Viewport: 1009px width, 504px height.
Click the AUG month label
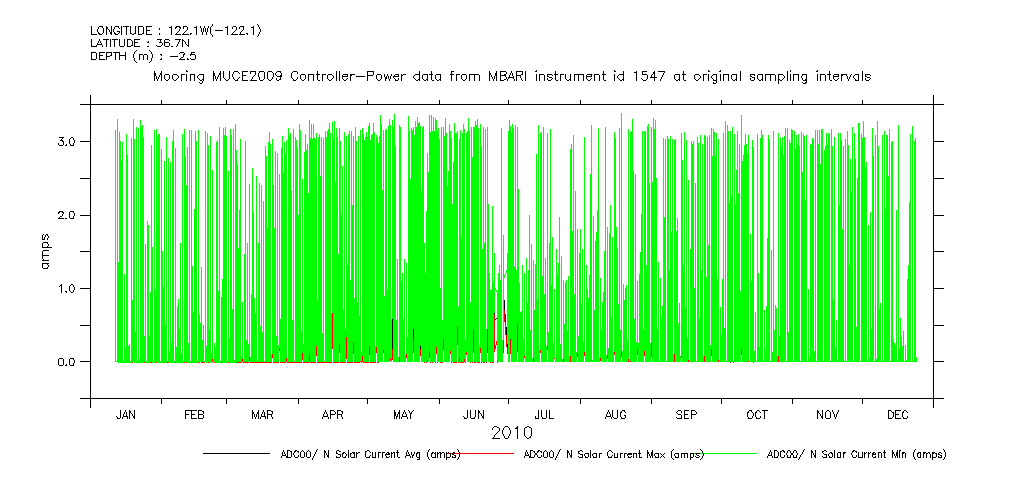click(x=616, y=414)
